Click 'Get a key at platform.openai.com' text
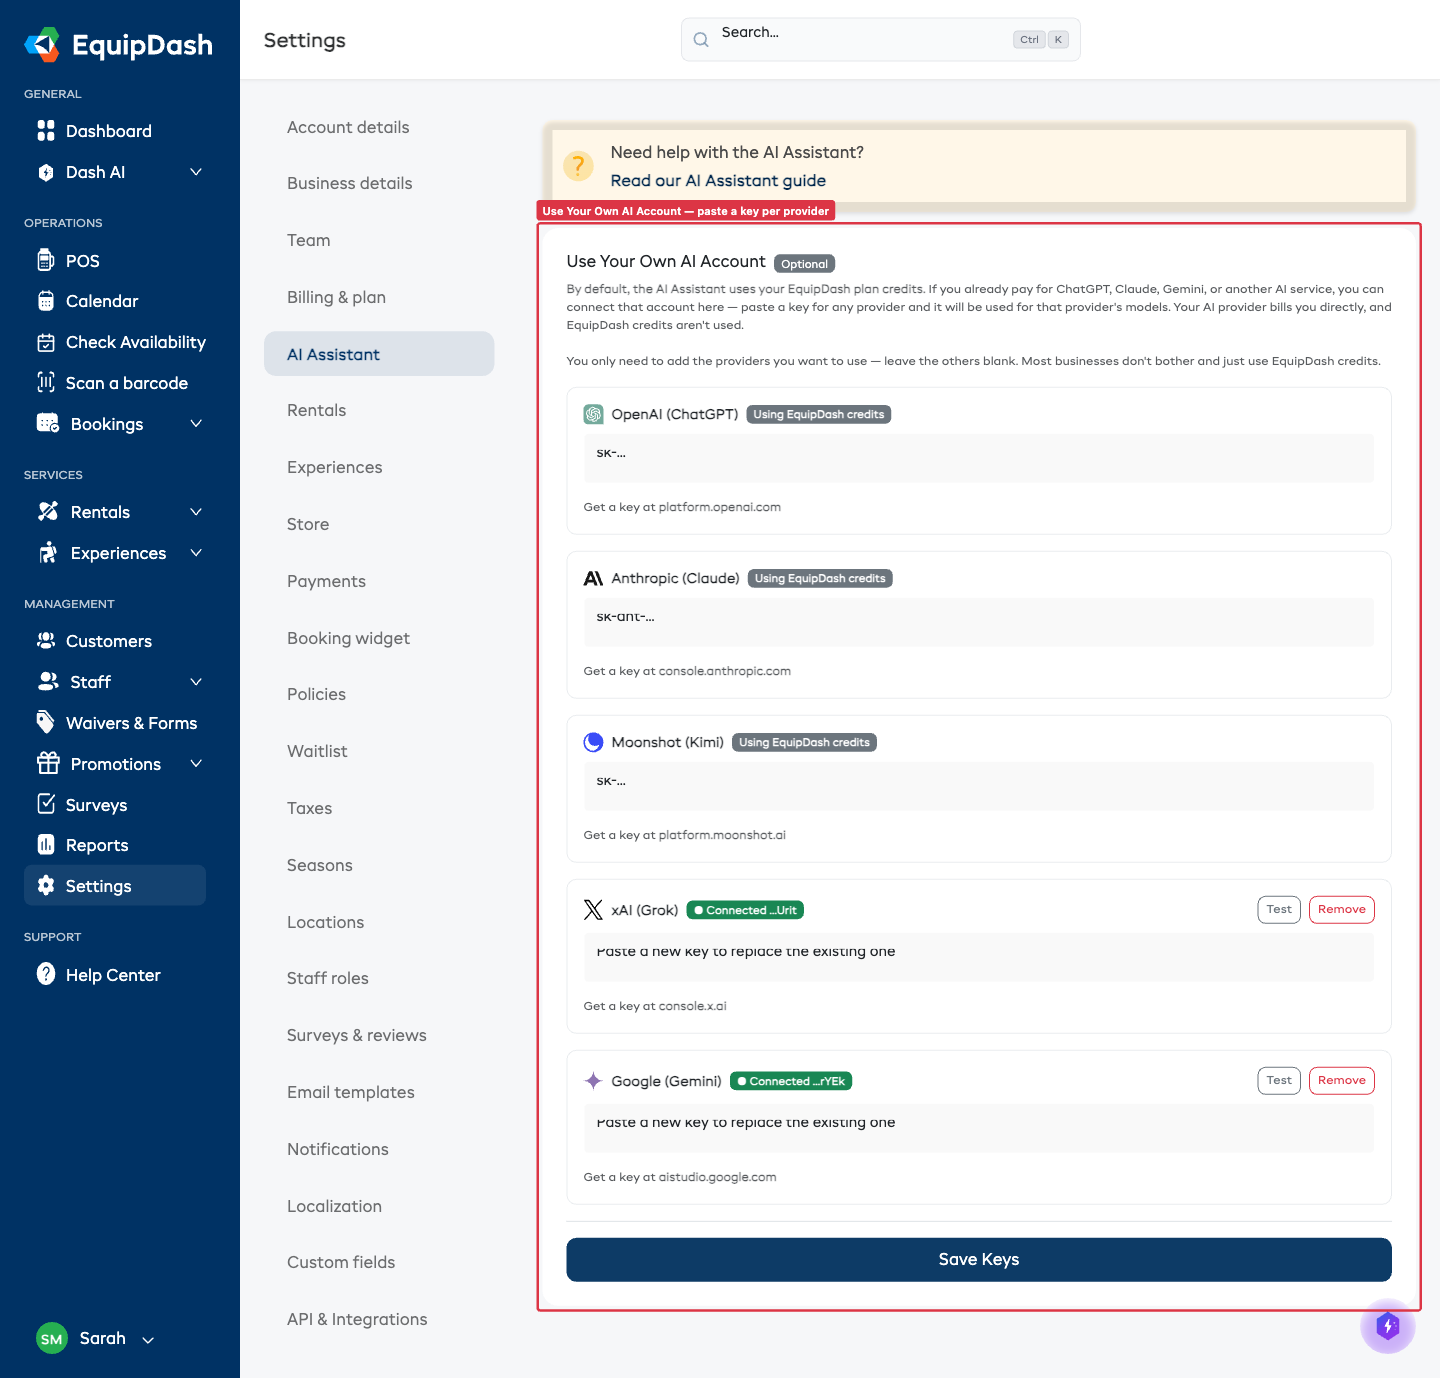1440x1378 pixels. pos(682,507)
